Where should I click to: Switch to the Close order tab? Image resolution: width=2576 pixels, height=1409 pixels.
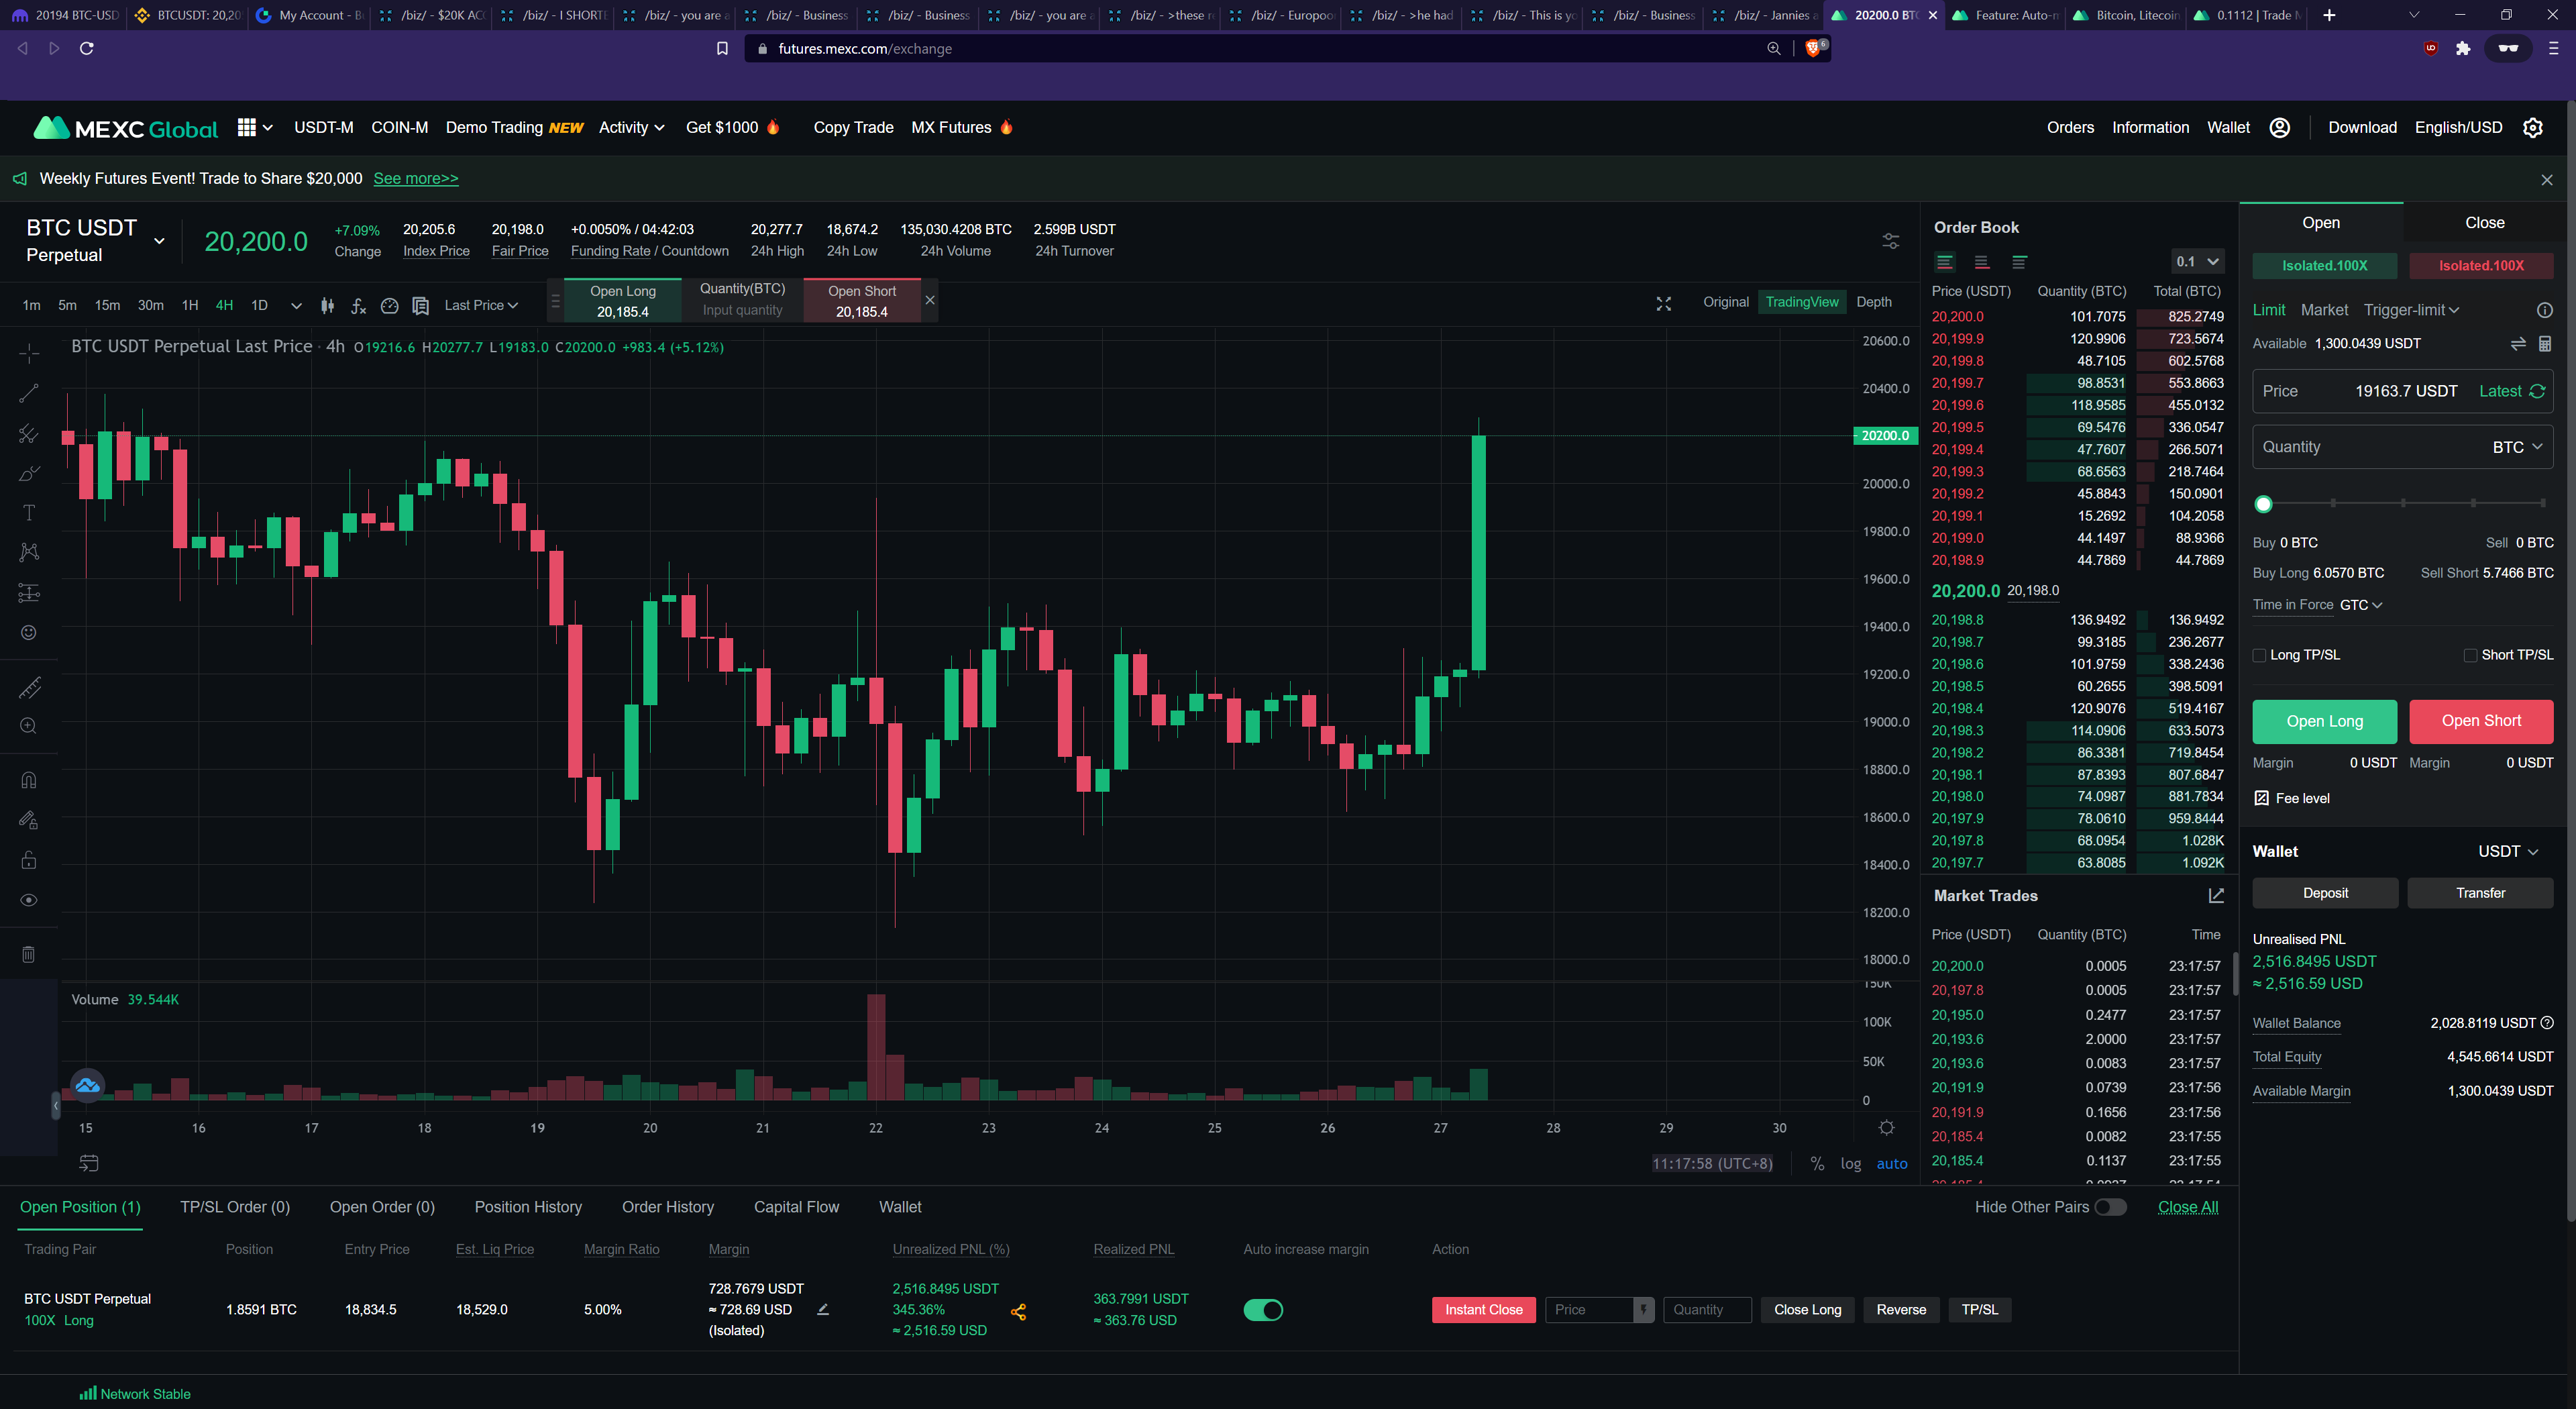pos(2484,223)
